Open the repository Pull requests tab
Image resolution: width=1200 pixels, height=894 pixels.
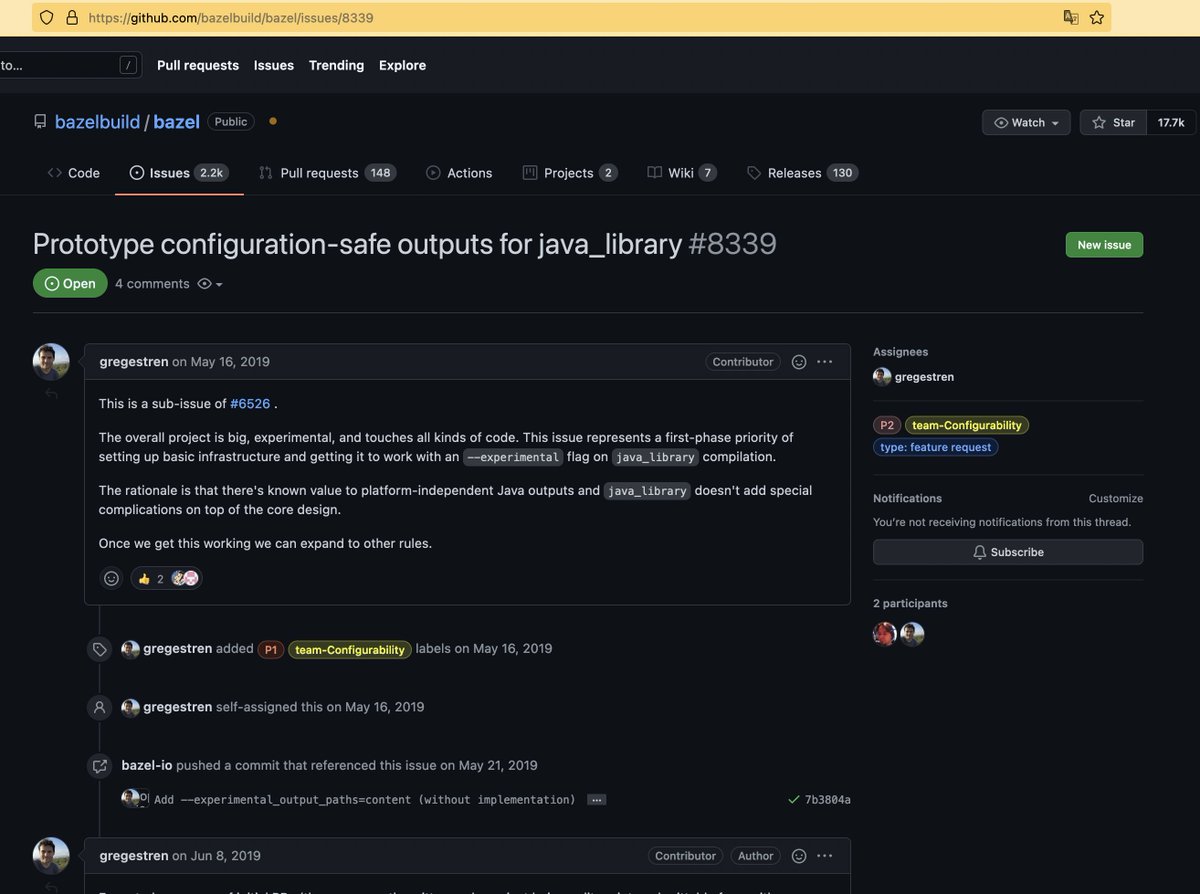click(327, 173)
